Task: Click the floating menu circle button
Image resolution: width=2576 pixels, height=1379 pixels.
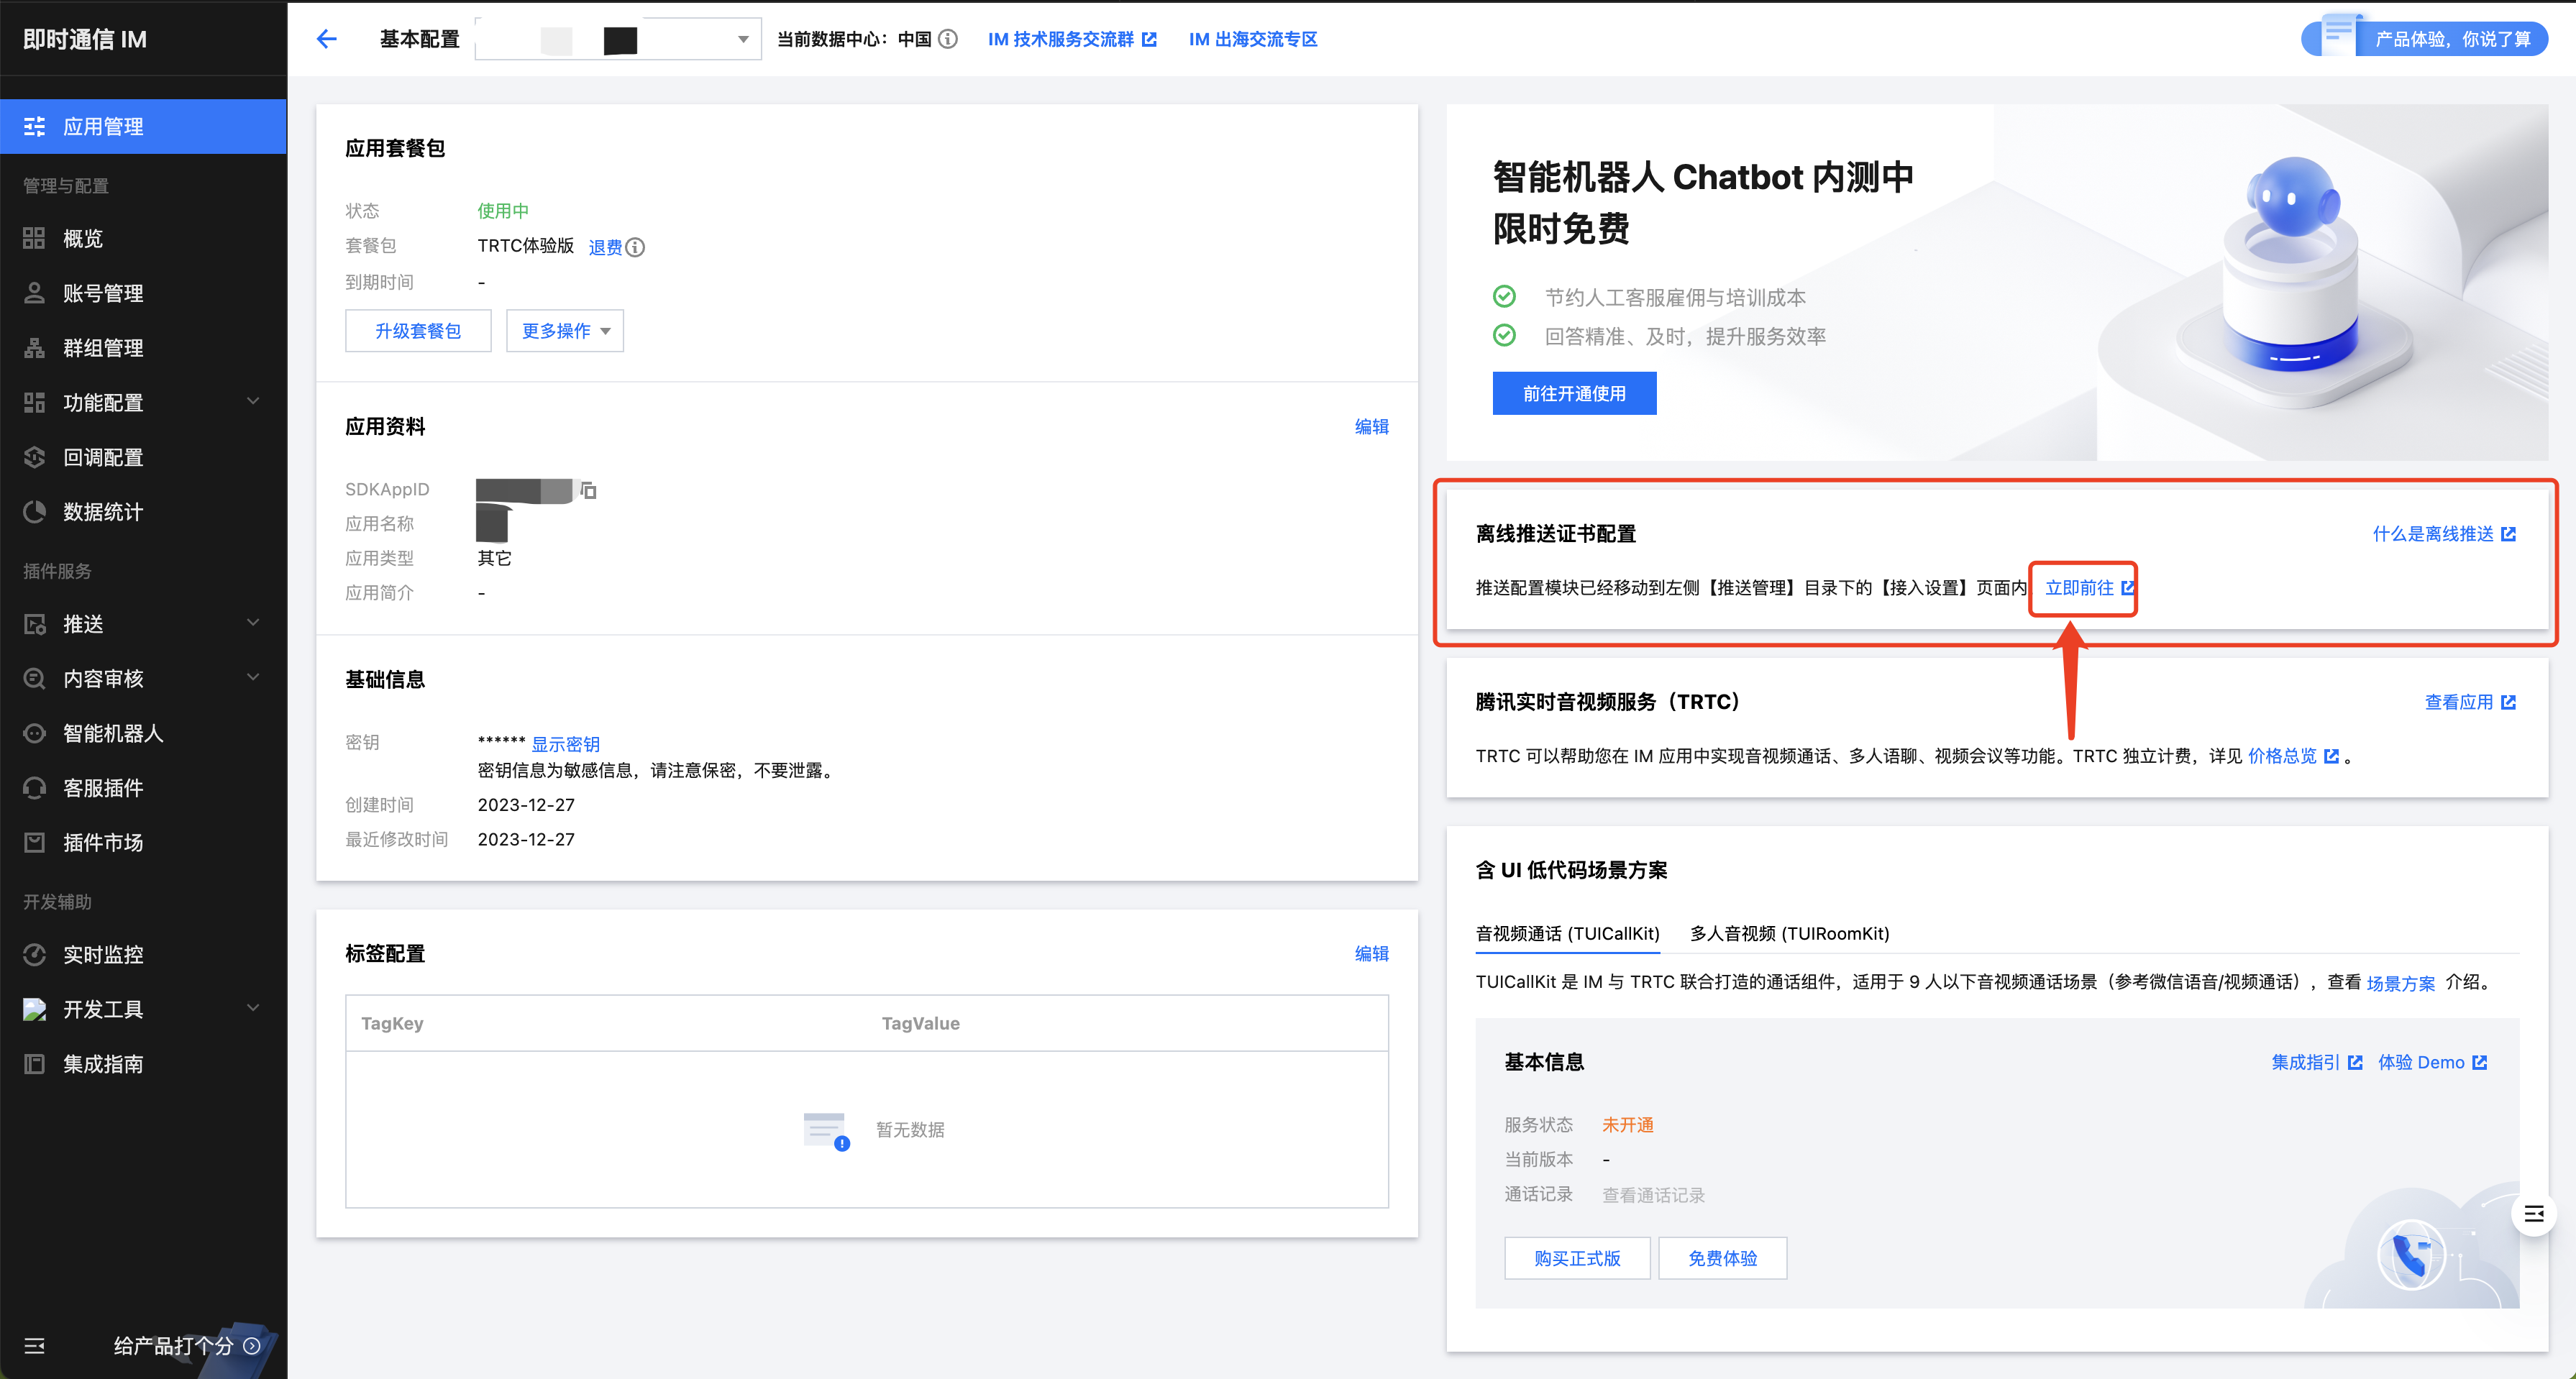Action: [x=2533, y=1214]
